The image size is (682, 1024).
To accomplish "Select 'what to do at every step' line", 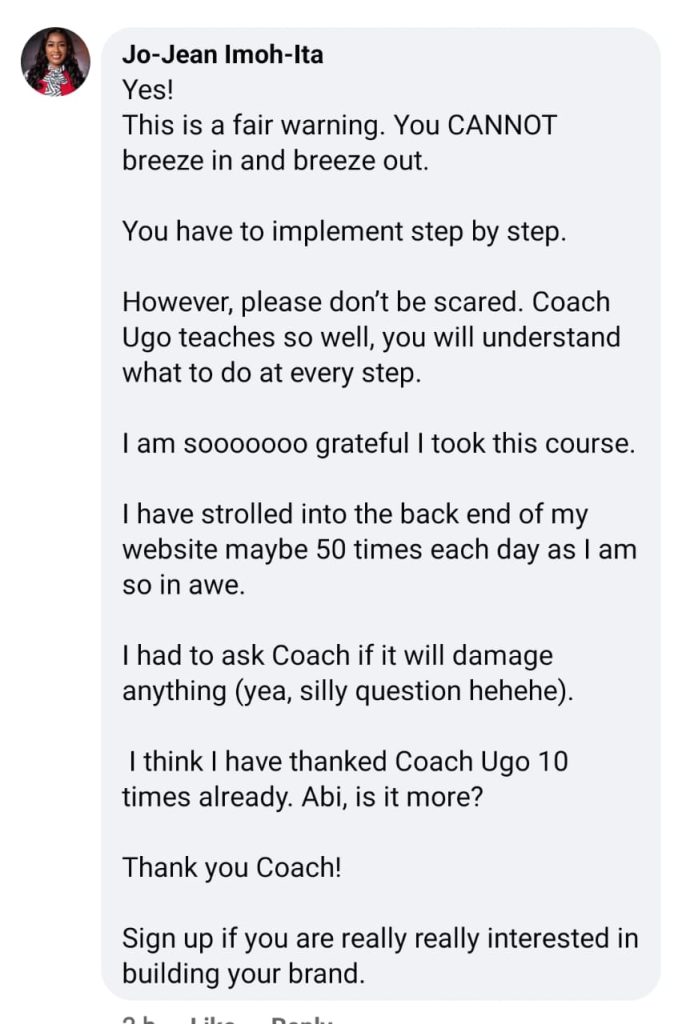I will click(x=272, y=373).
